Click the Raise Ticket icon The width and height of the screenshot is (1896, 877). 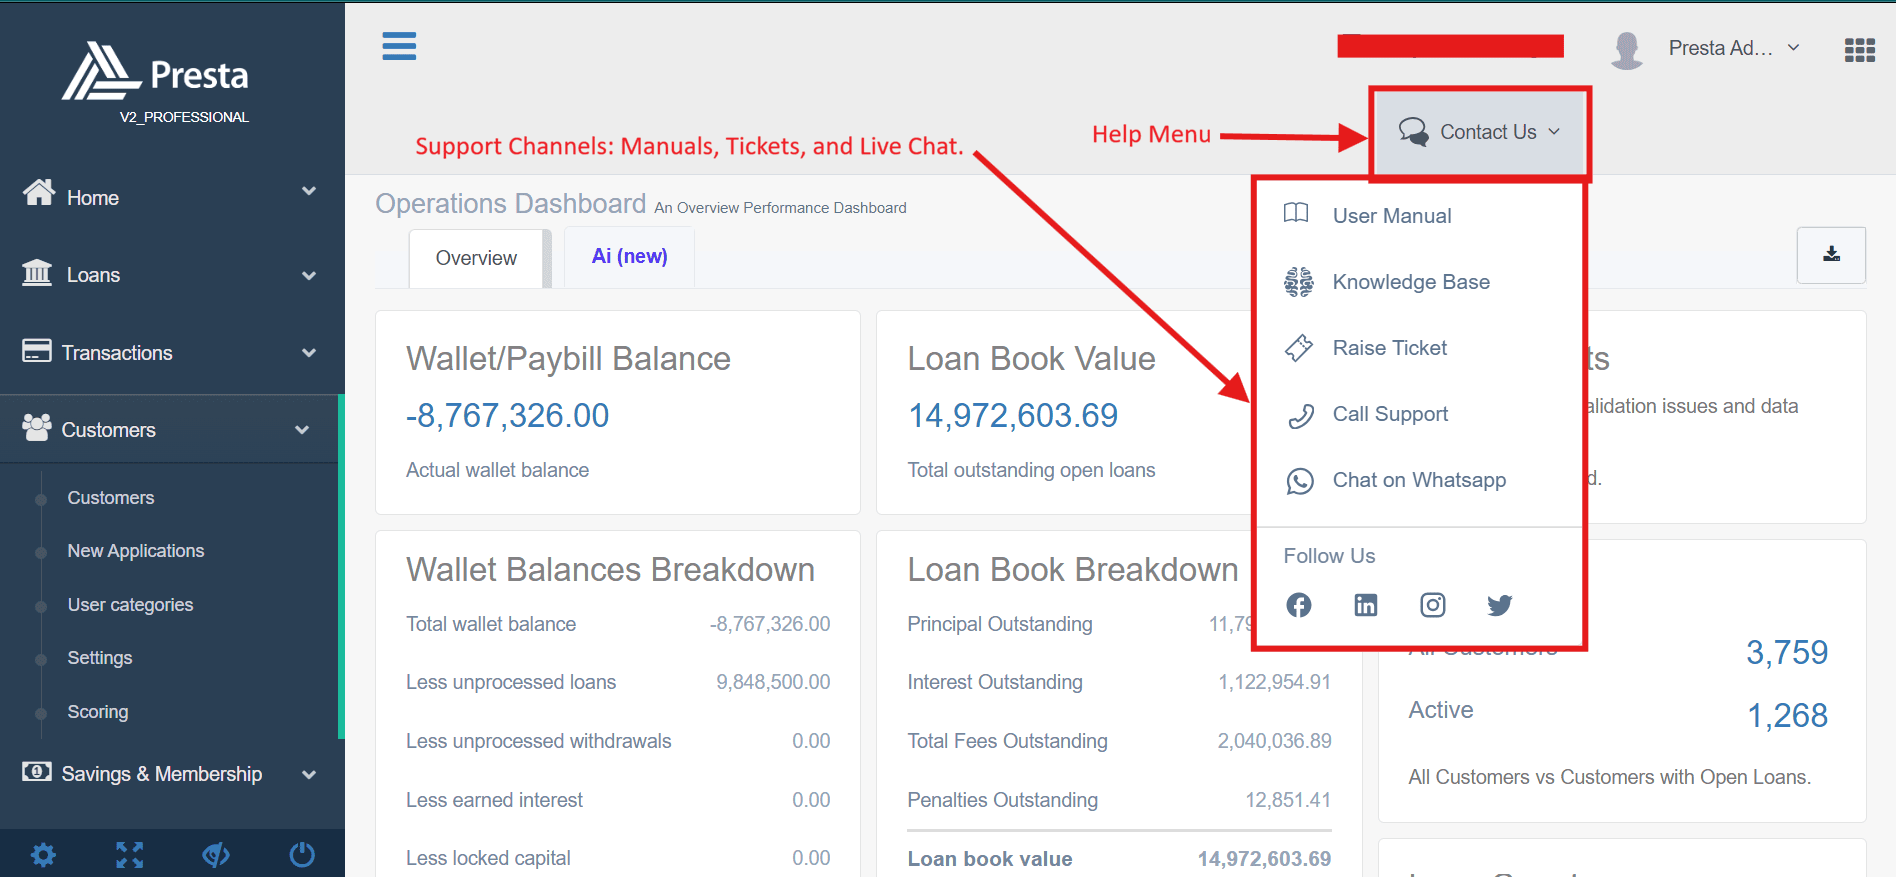[x=1299, y=348]
